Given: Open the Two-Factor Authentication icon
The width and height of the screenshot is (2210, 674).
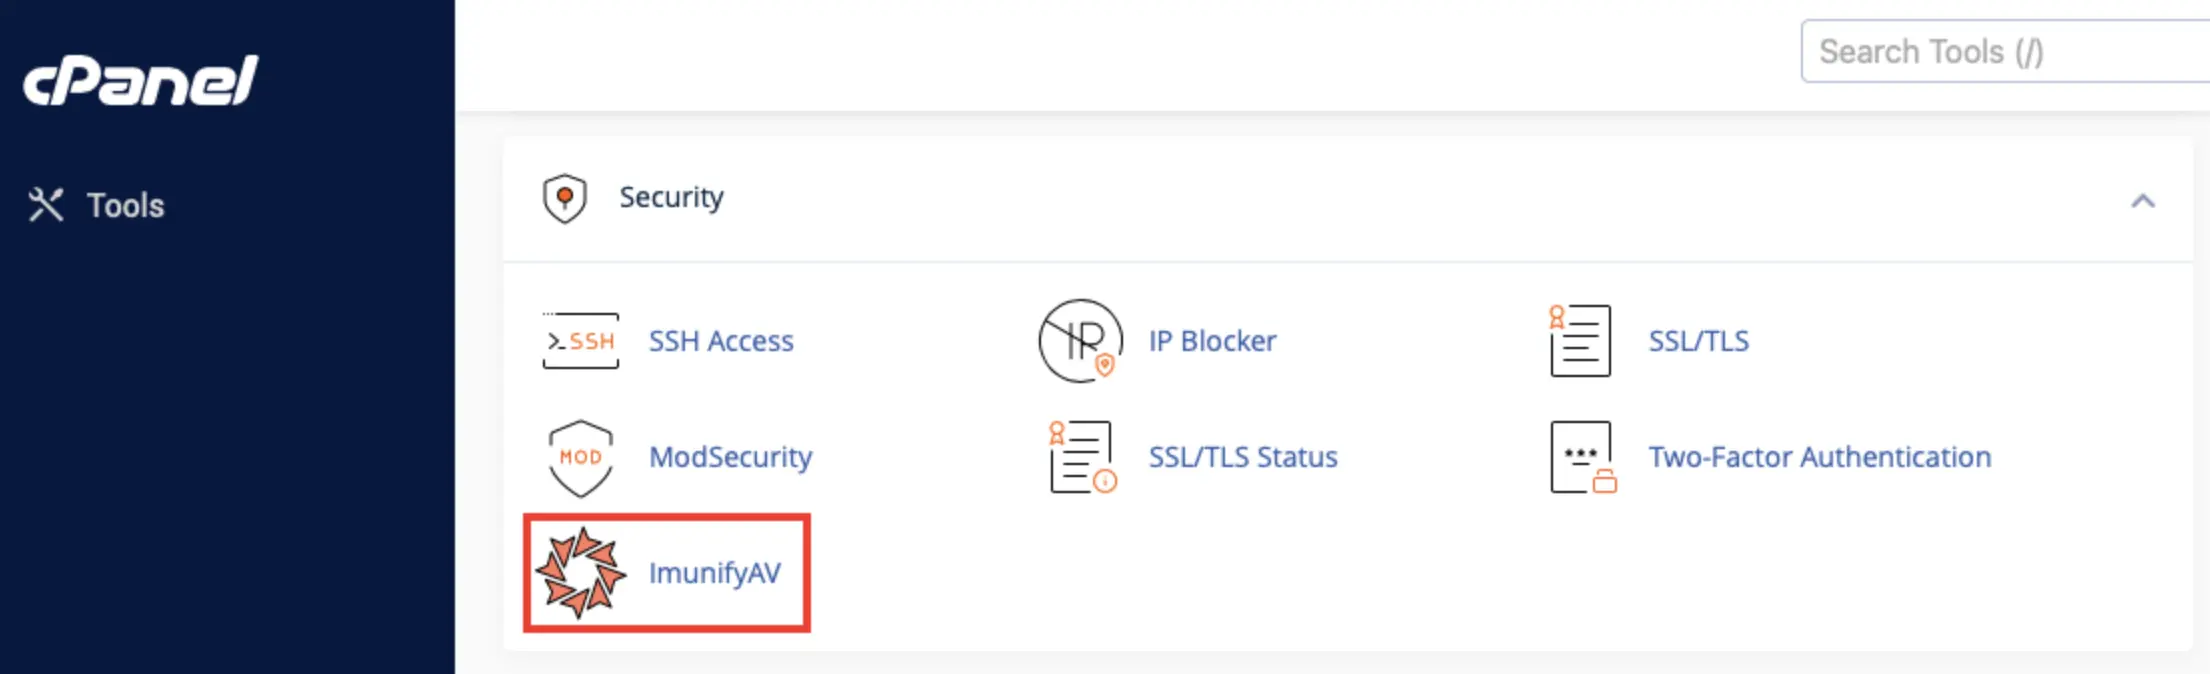Looking at the screenshot, I should click(x=1583, y=457).
